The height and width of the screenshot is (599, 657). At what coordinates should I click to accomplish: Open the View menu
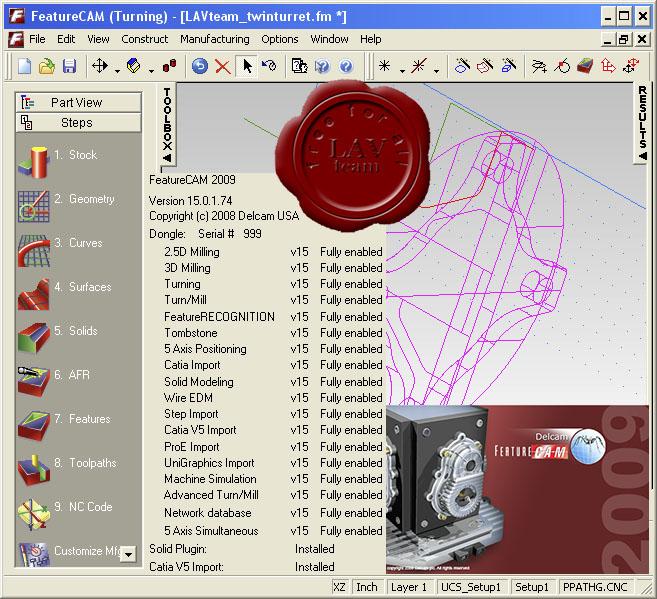point(98,39)
